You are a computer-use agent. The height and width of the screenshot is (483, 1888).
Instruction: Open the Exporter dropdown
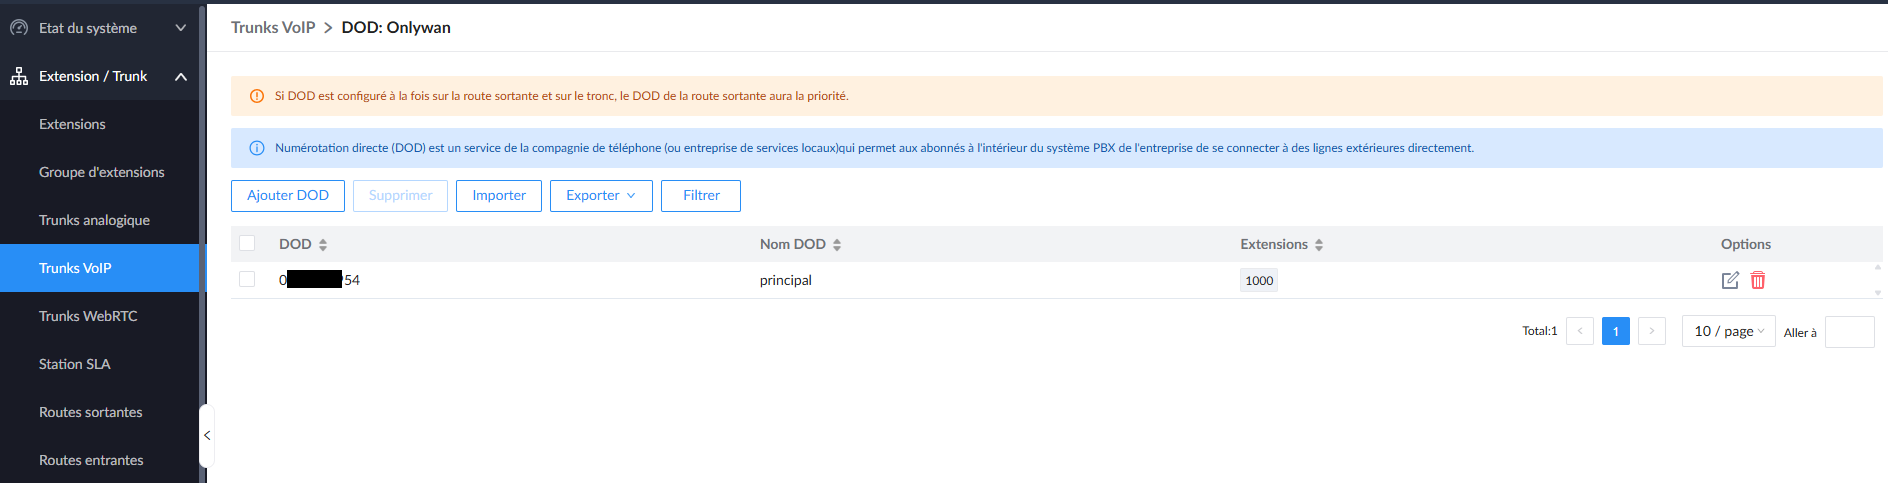click(601, 196)
